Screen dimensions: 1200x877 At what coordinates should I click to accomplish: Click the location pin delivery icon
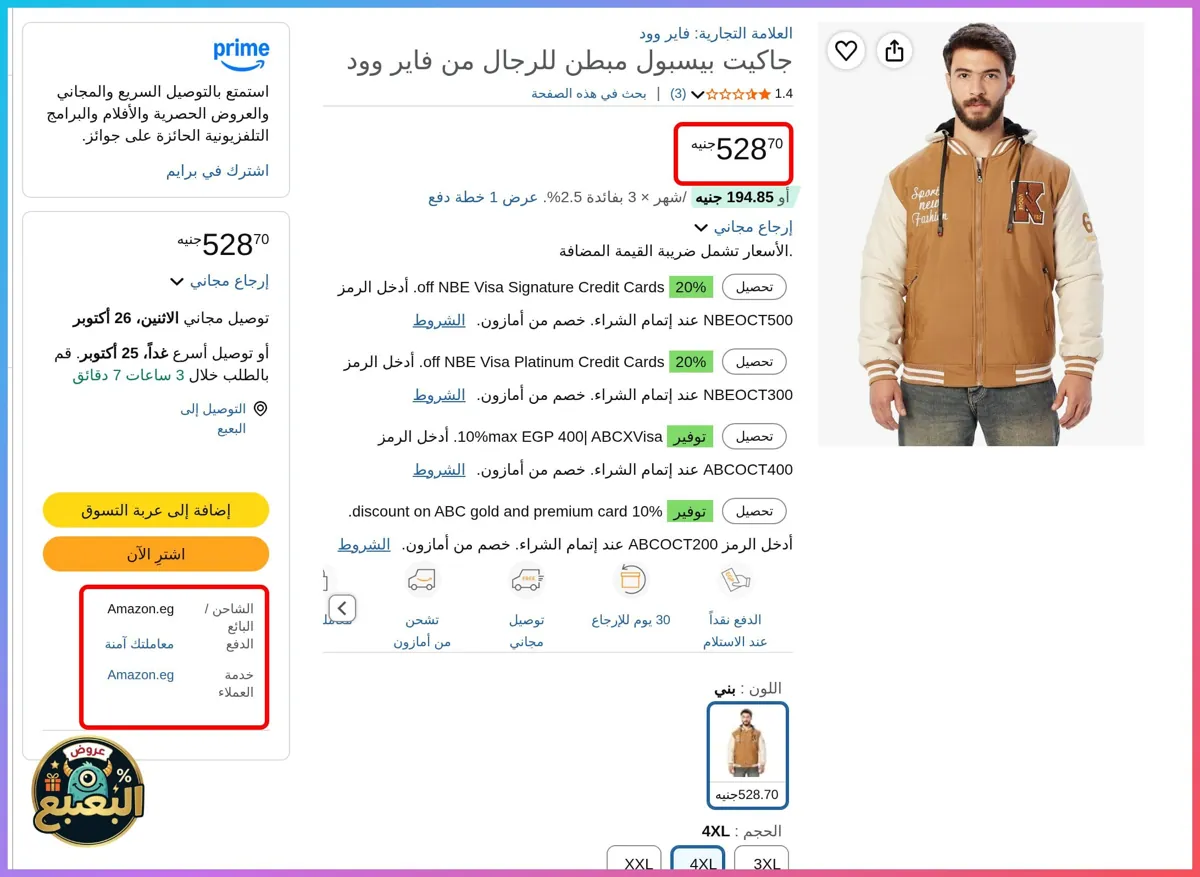260,409
